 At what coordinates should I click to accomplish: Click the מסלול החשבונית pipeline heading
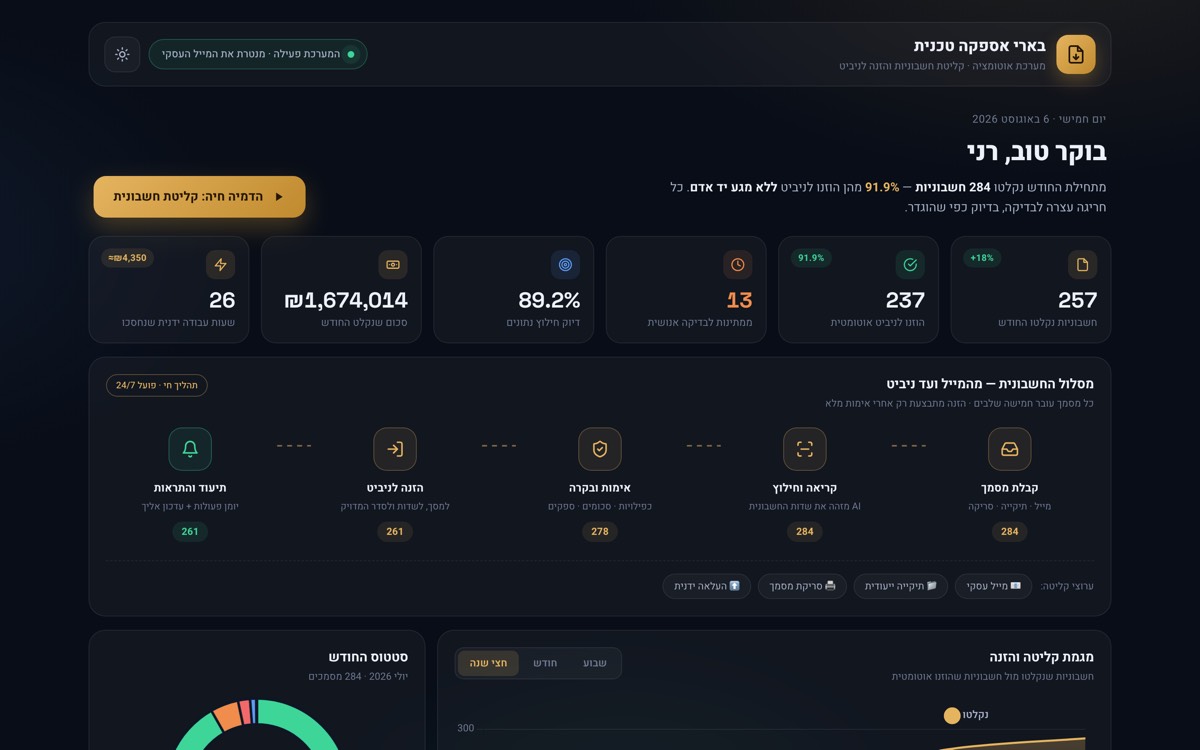coord(990,384)
